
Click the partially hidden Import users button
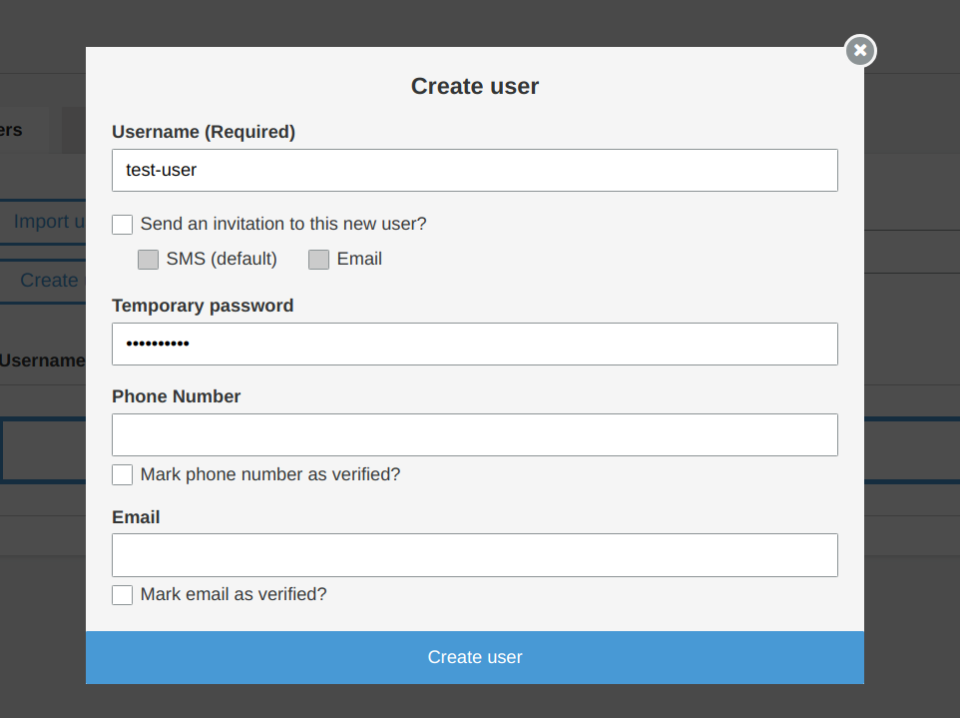(46, 221)
